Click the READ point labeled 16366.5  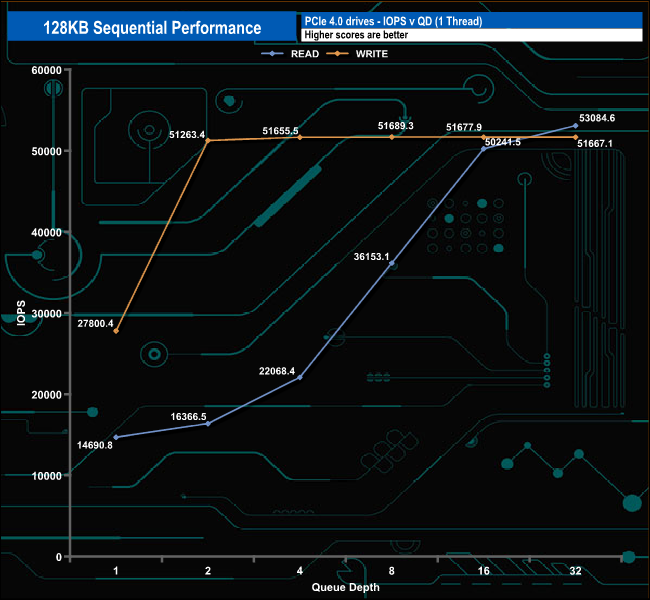[x=208, y=423]
